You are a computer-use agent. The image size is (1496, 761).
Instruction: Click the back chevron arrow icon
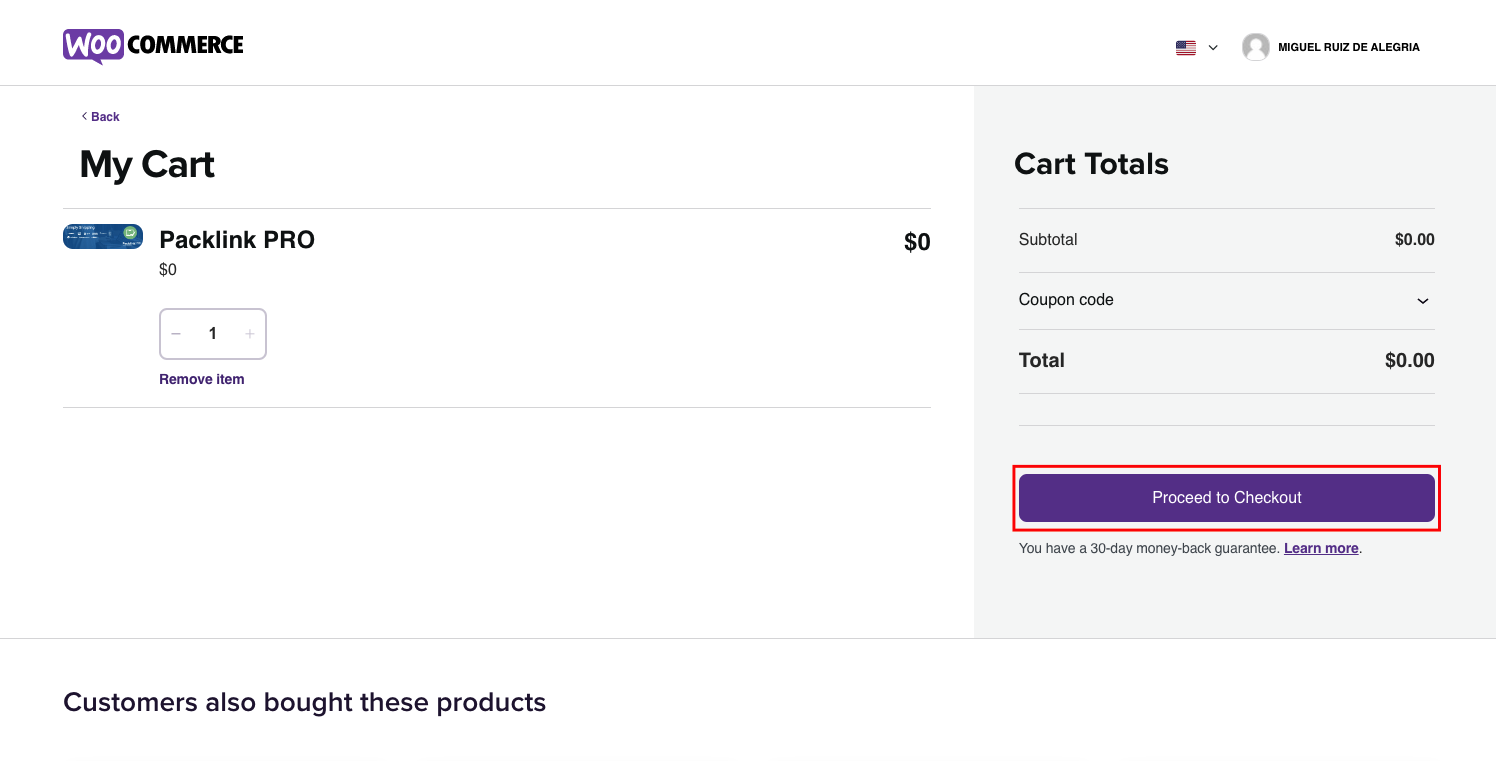[84, 116]
